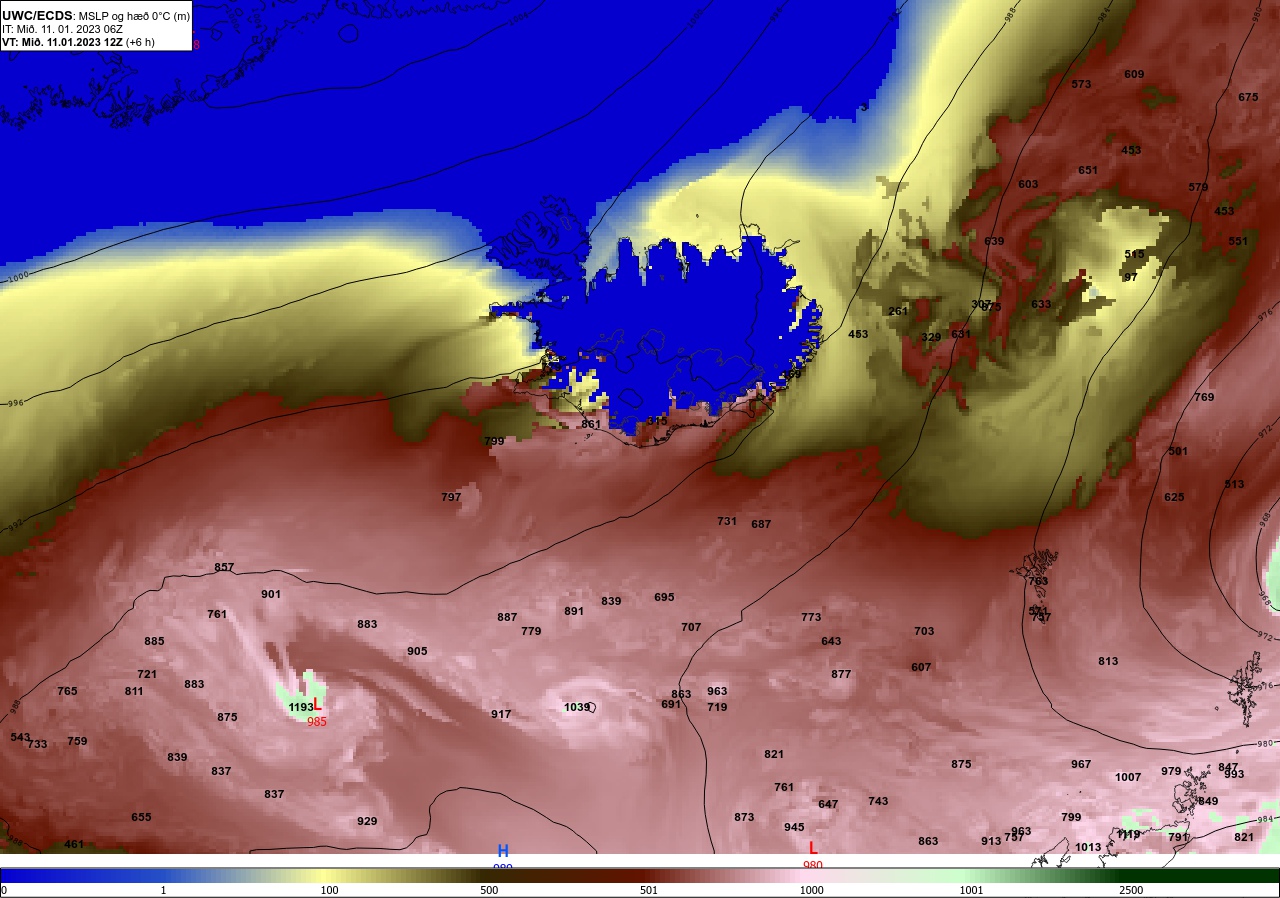1280x898 pixels.
Task: Click the map value 769
Action: coord(1204,397)
